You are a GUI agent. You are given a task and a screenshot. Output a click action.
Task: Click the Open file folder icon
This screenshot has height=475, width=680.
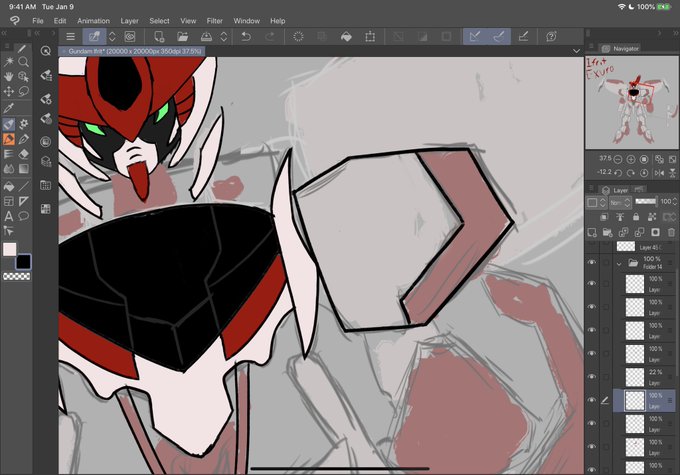(183, 36)
